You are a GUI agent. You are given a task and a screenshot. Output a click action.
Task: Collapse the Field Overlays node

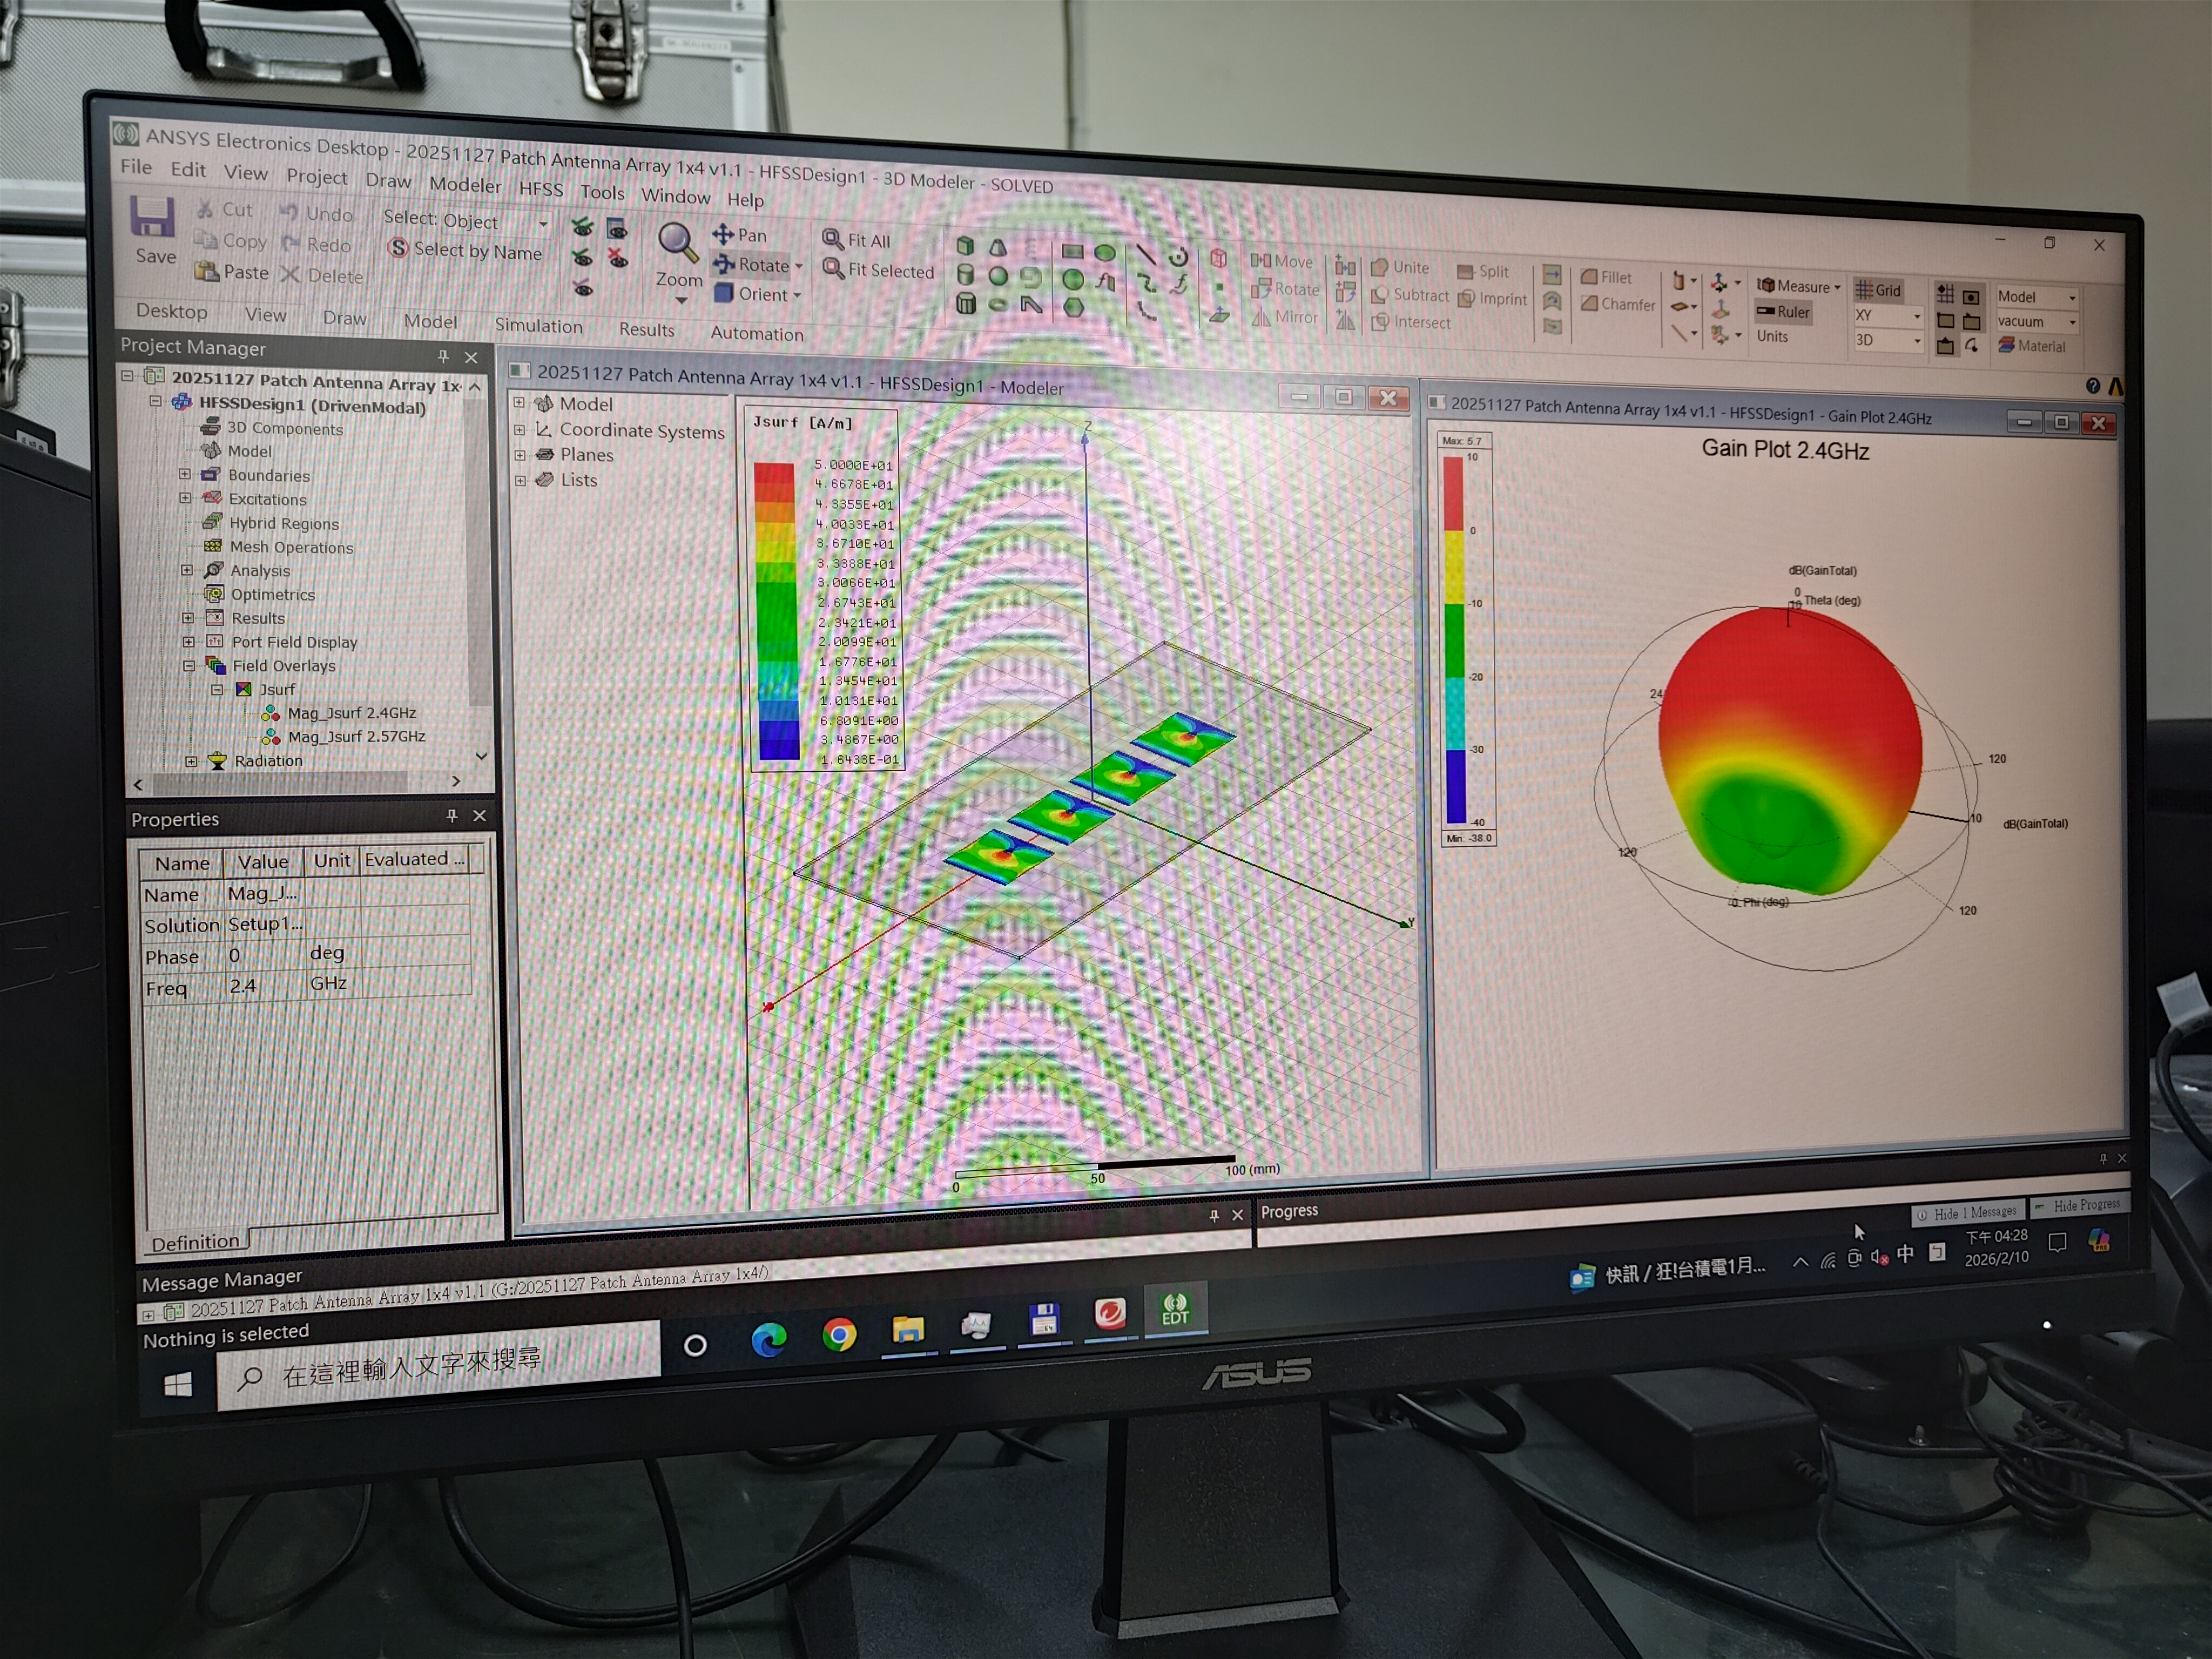[x=189, y=666]
